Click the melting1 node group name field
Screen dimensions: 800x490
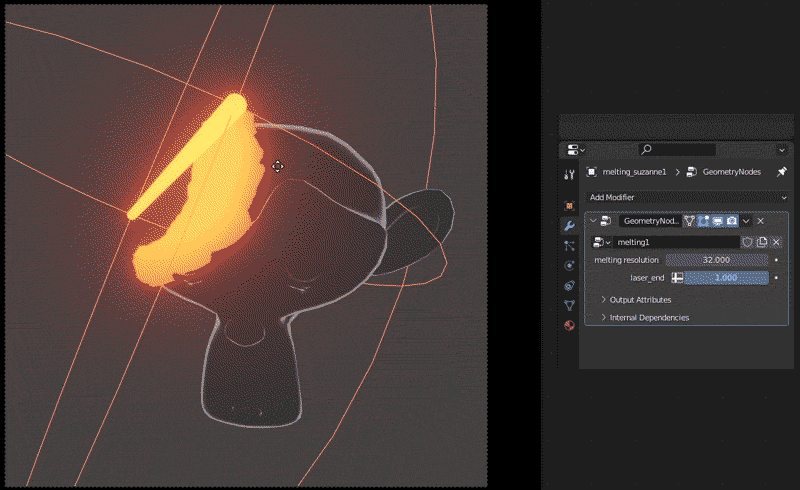point(676,242)
